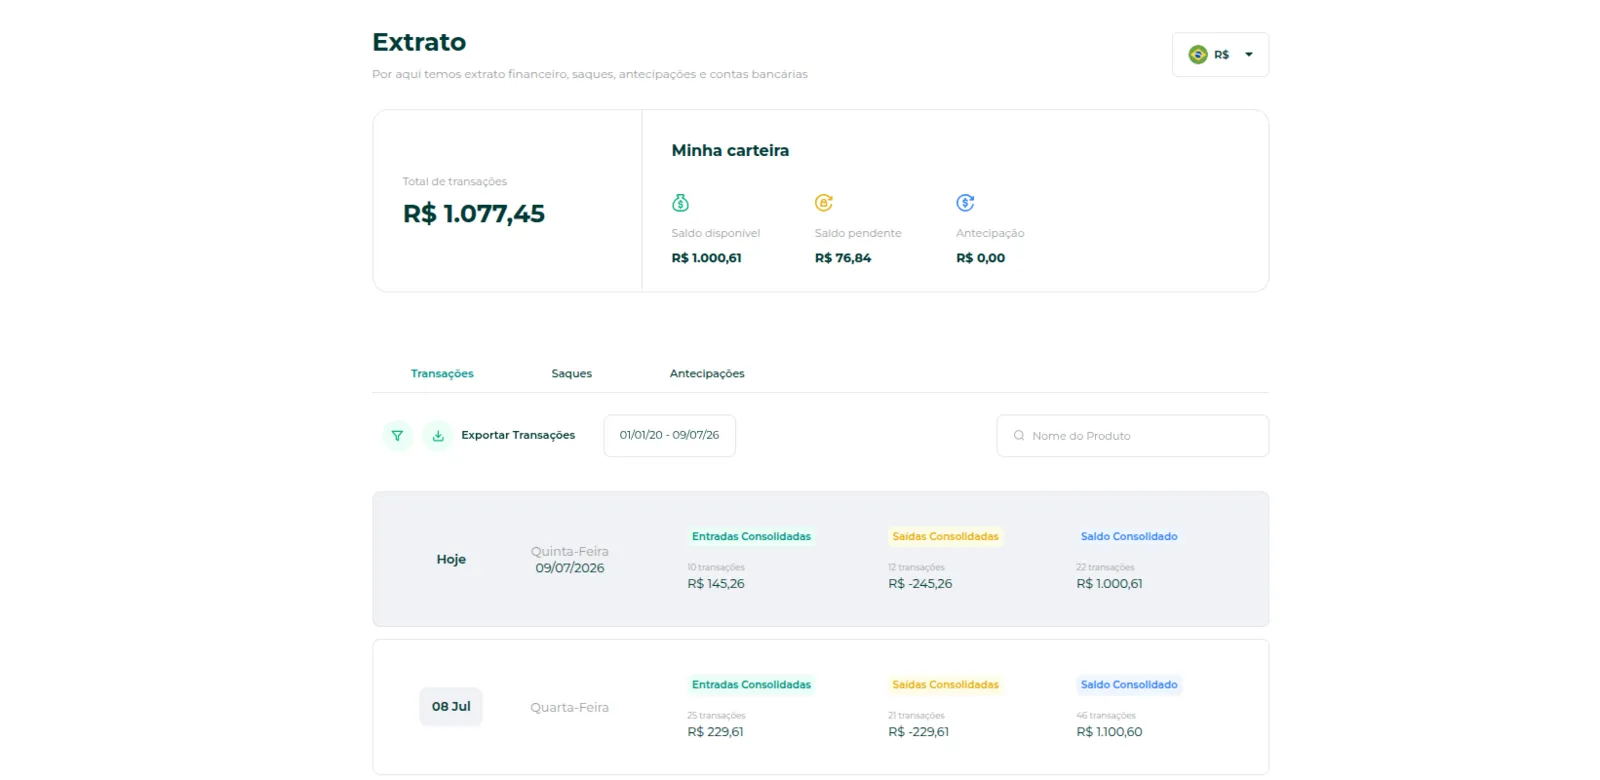The image size is (1600, 780).
Task: Click the Minha carteira heading
Action: [x=730, y=151]
